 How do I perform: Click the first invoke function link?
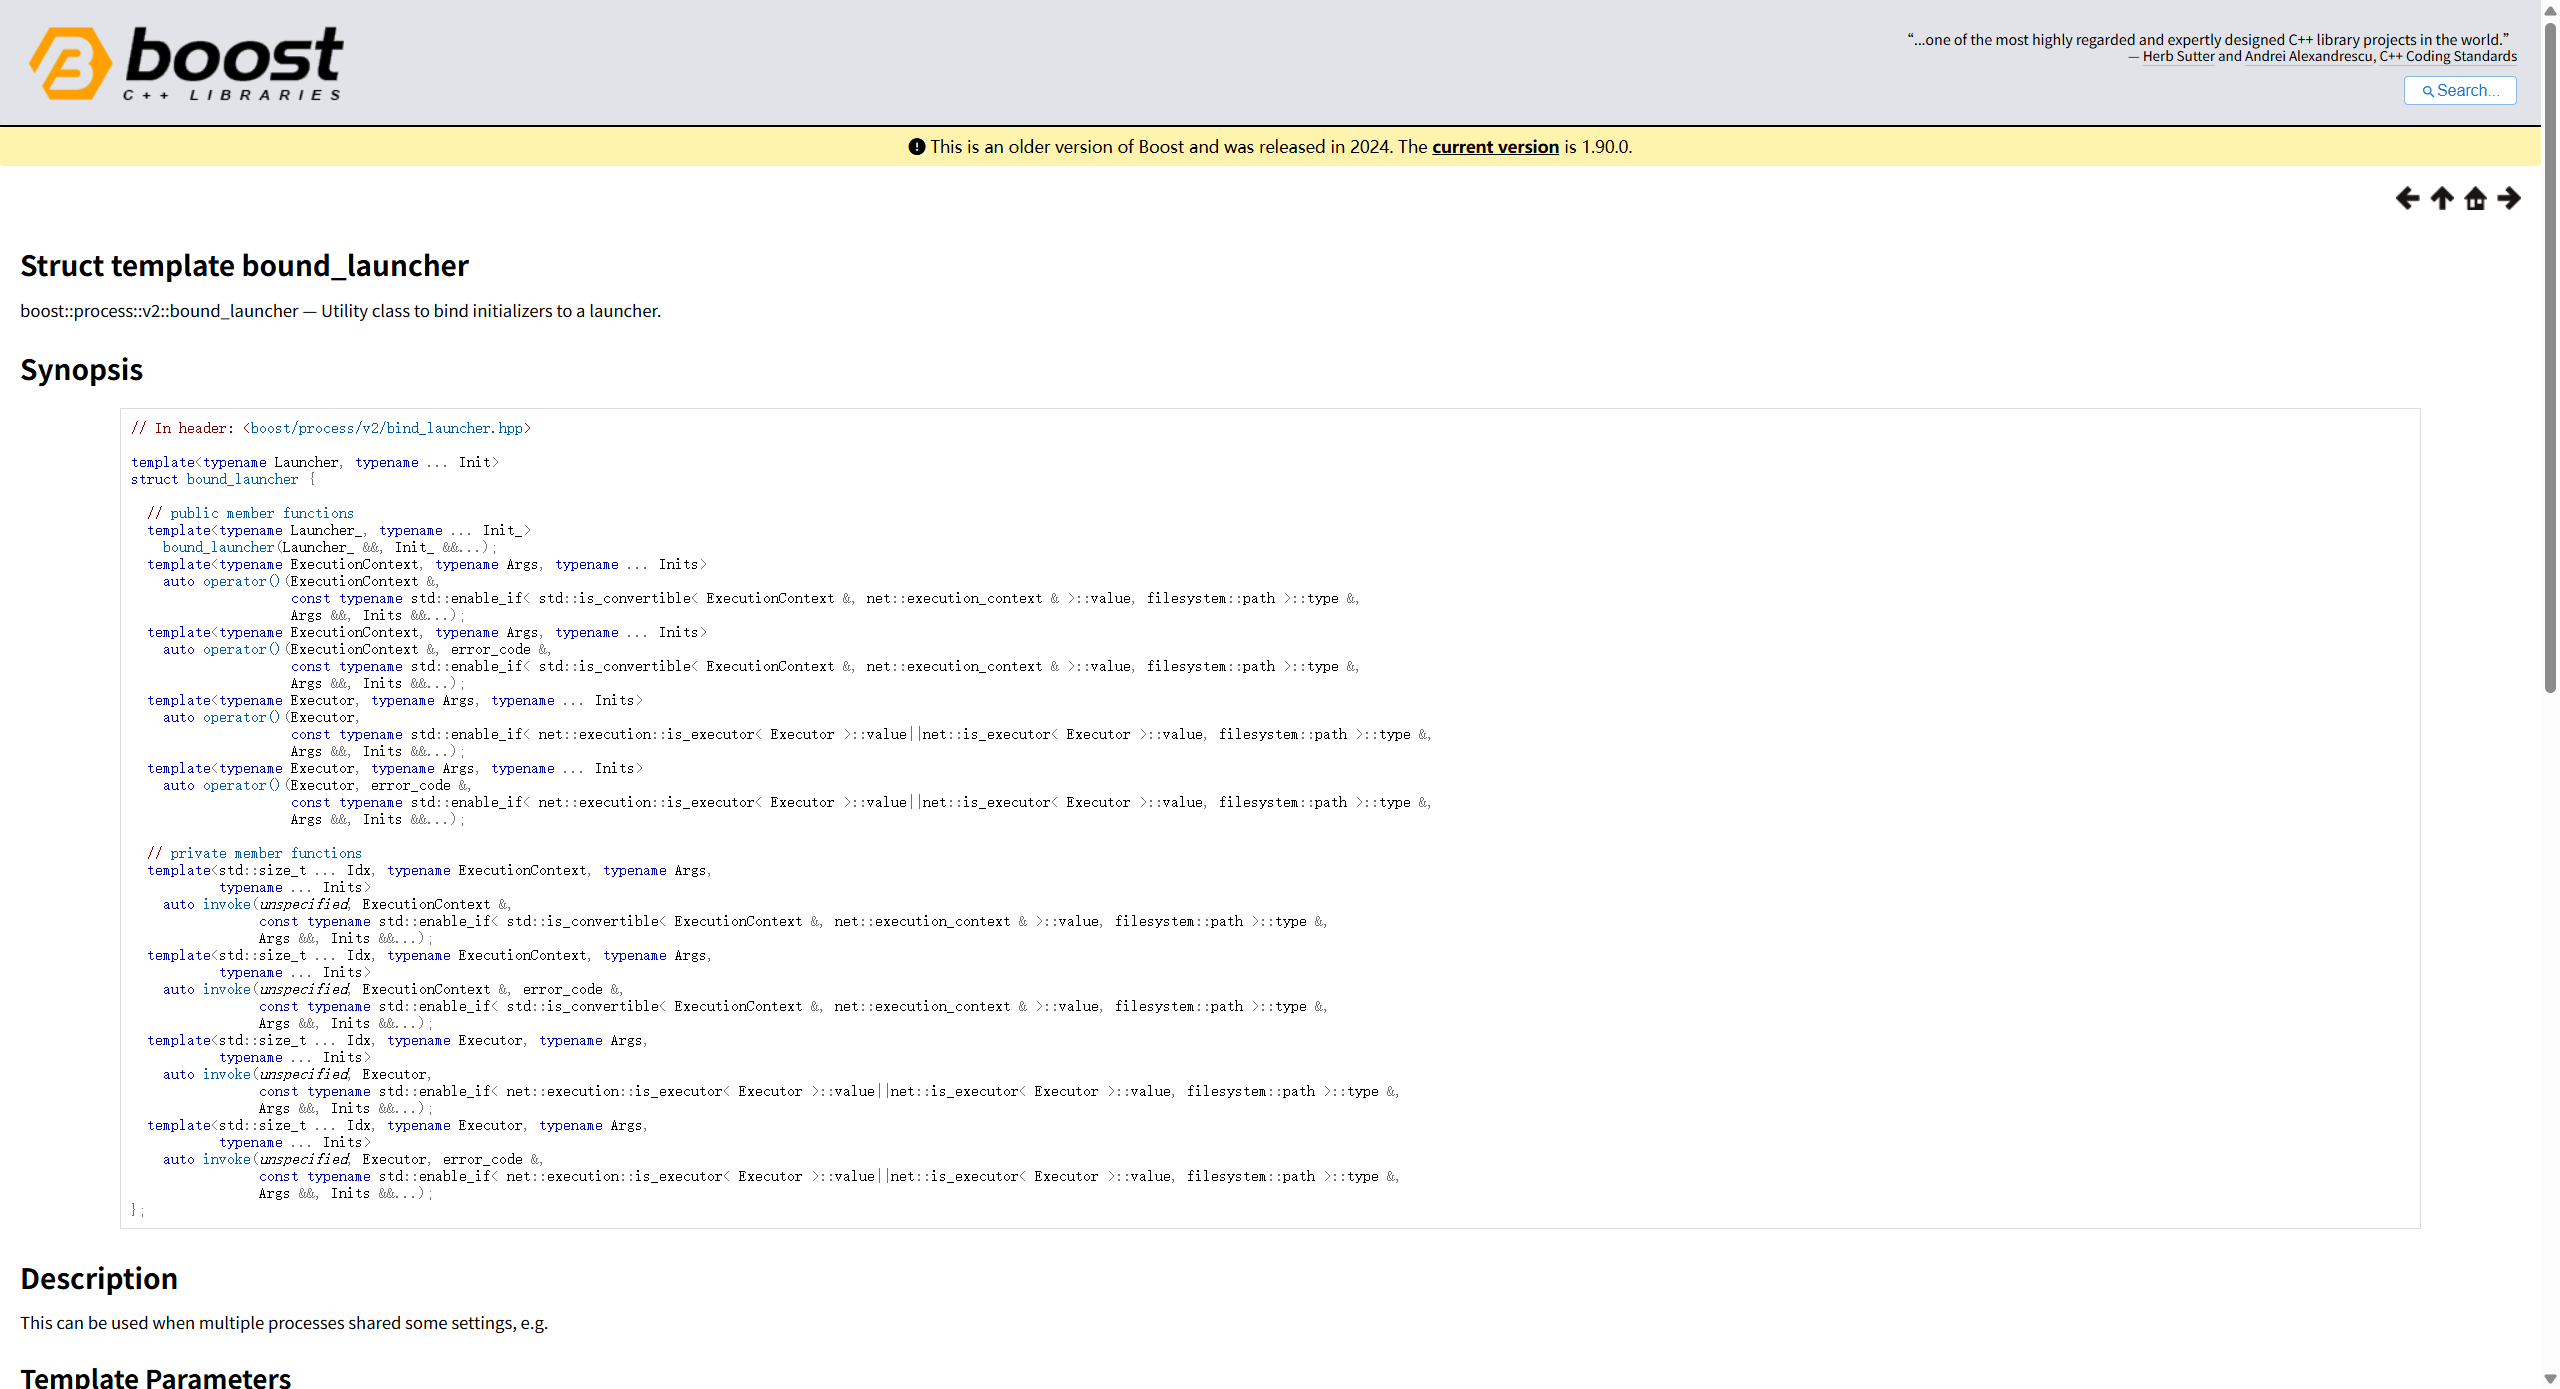226,904
